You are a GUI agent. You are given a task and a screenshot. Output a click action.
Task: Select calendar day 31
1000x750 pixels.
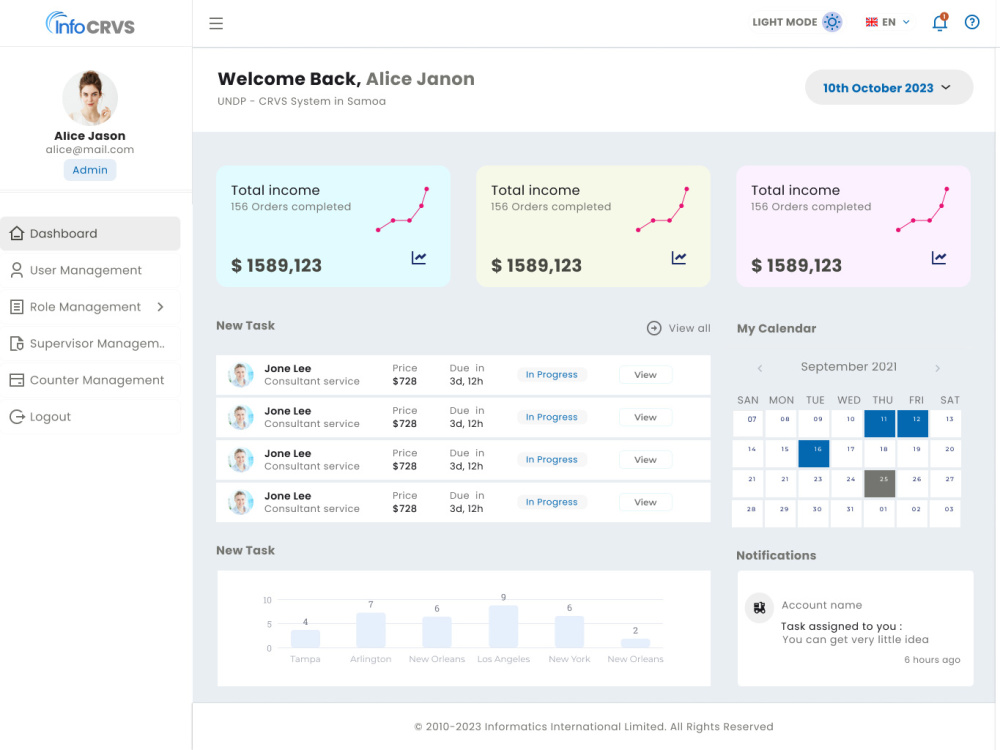[x=847, y=513]
